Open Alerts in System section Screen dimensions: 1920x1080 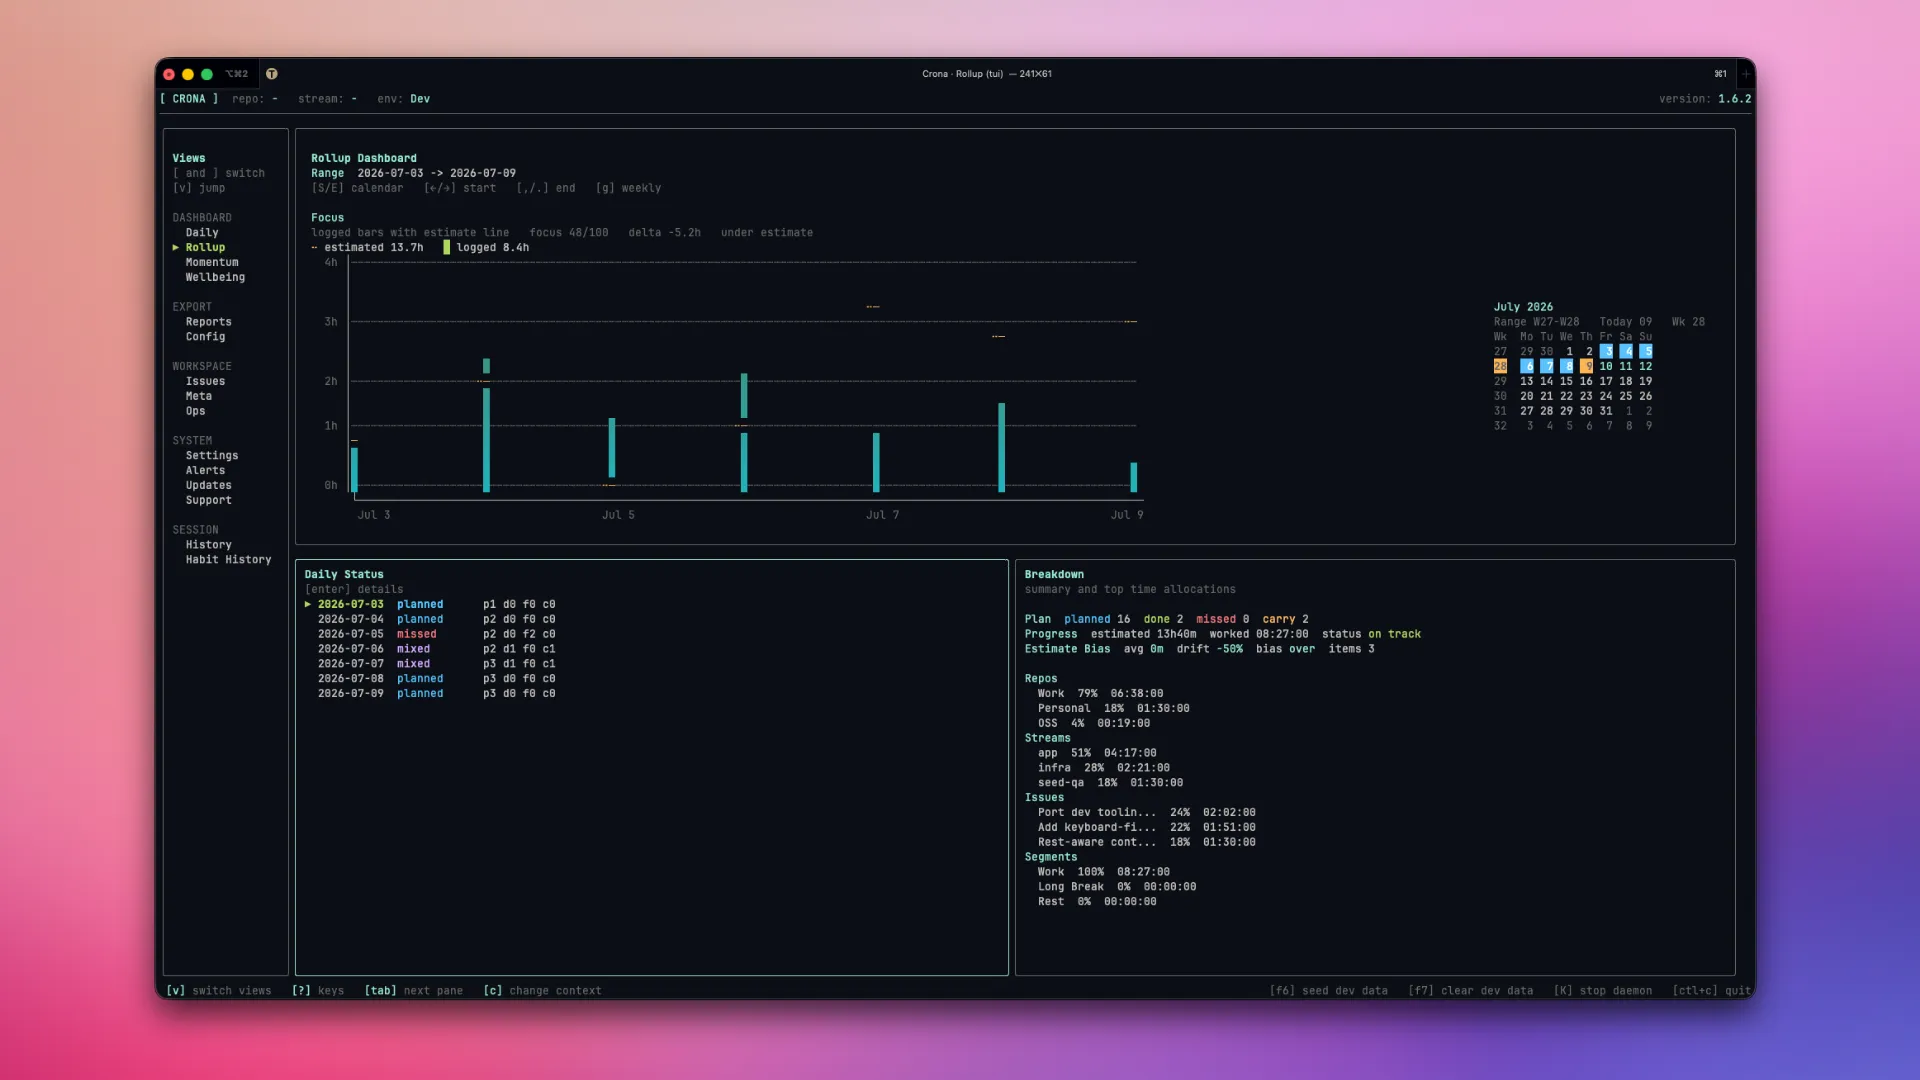tap(205, 471)
